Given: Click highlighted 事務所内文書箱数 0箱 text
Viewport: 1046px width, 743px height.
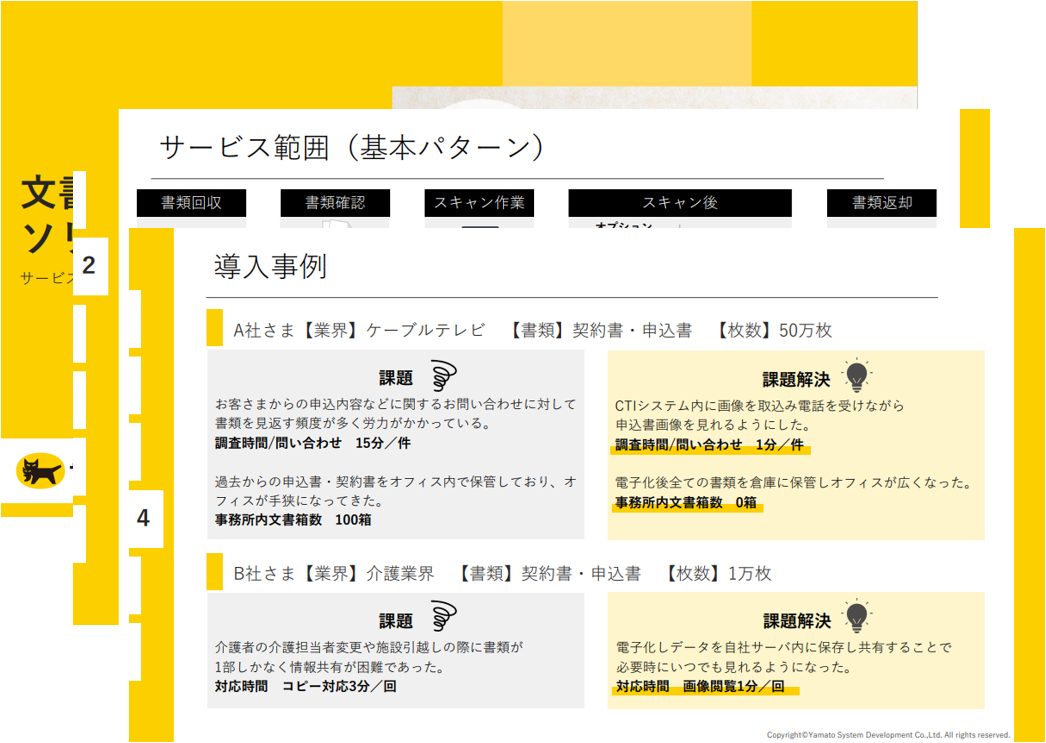Looking at the screenshot, I should (x=686, y=503).
